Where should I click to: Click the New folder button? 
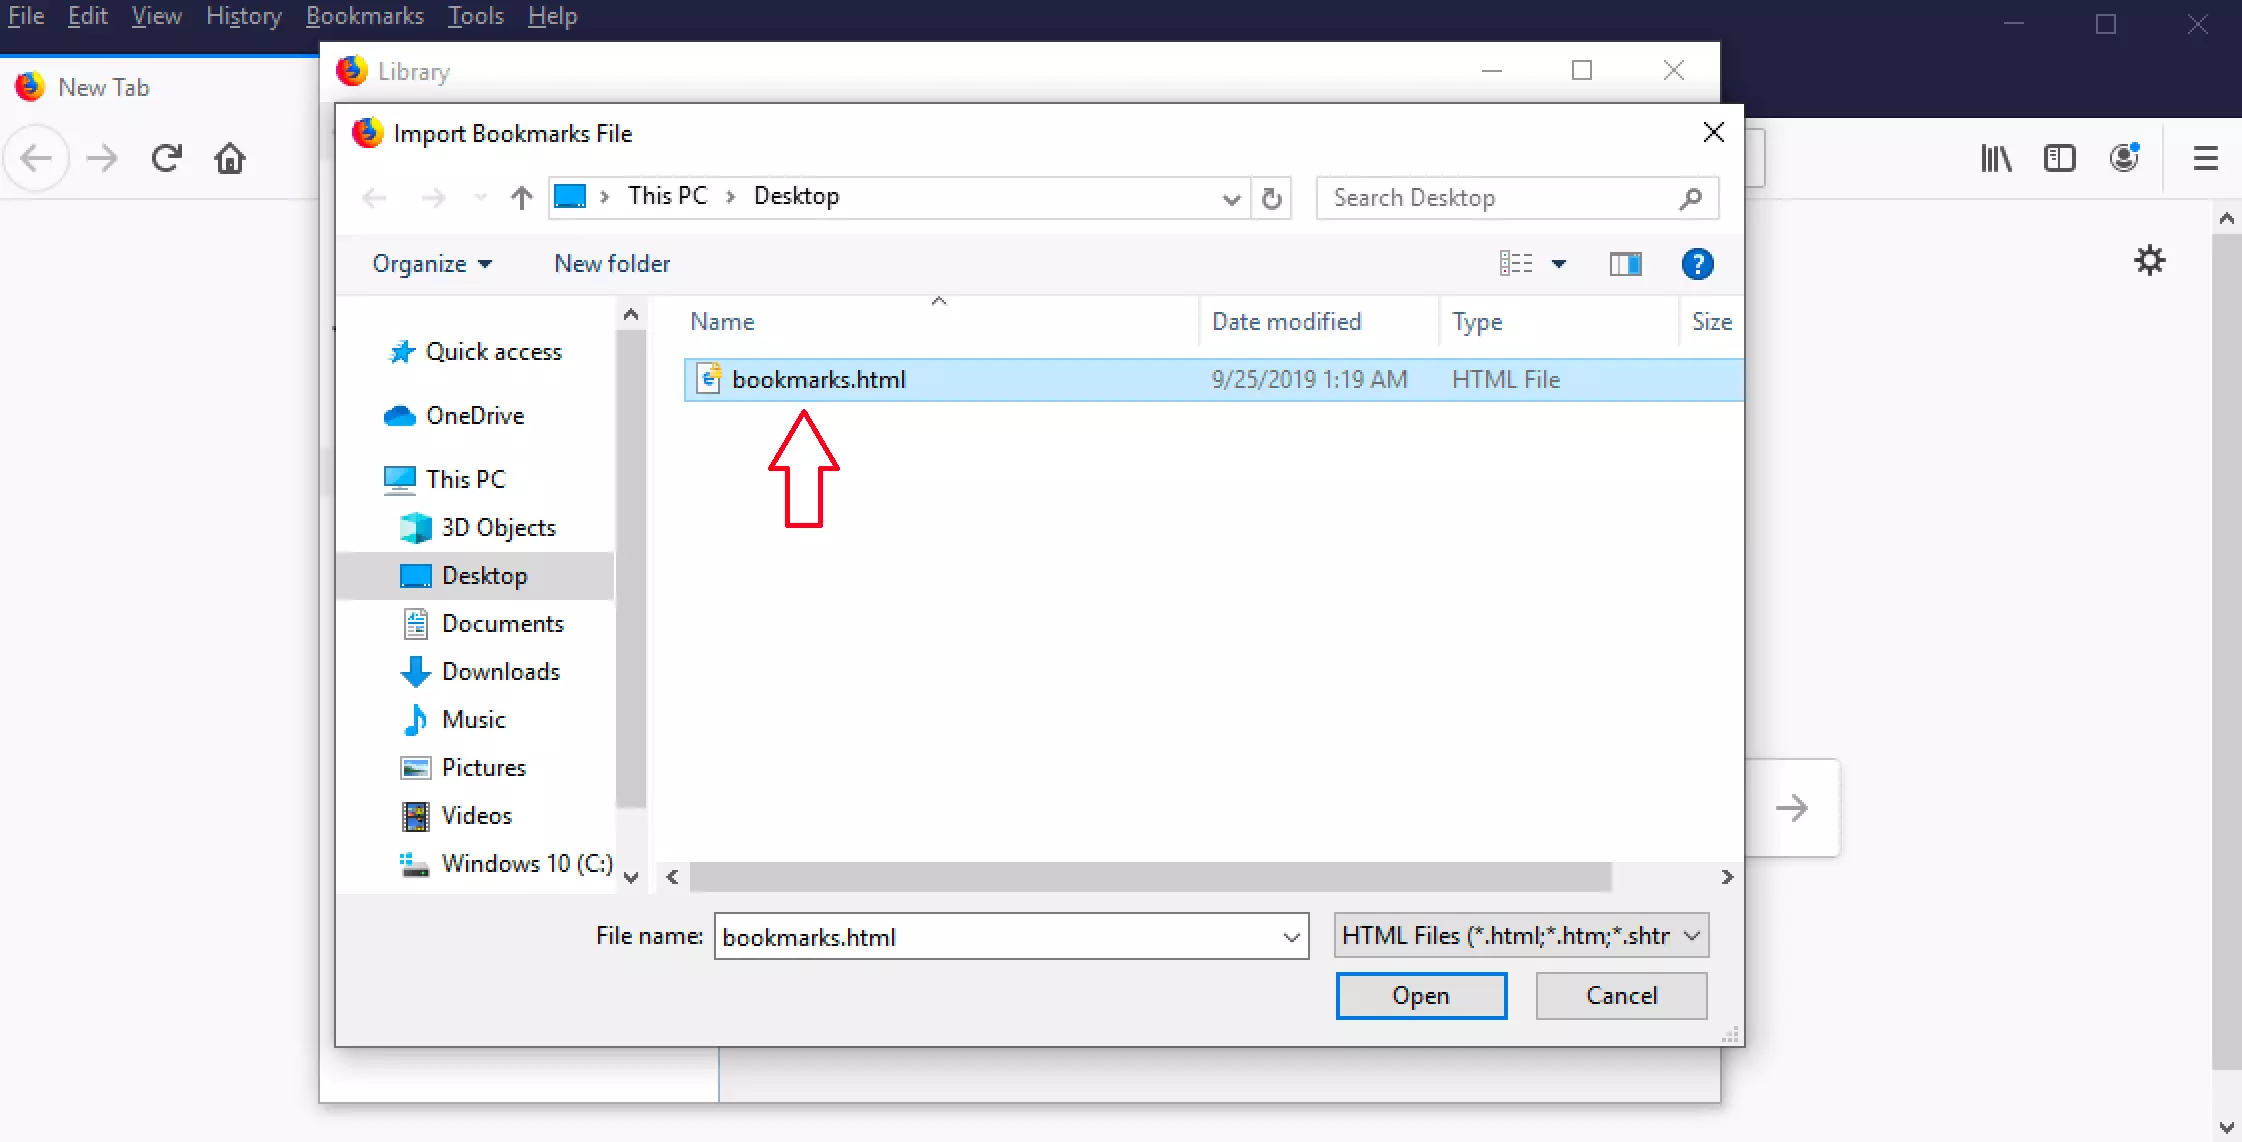click(611, 264)
